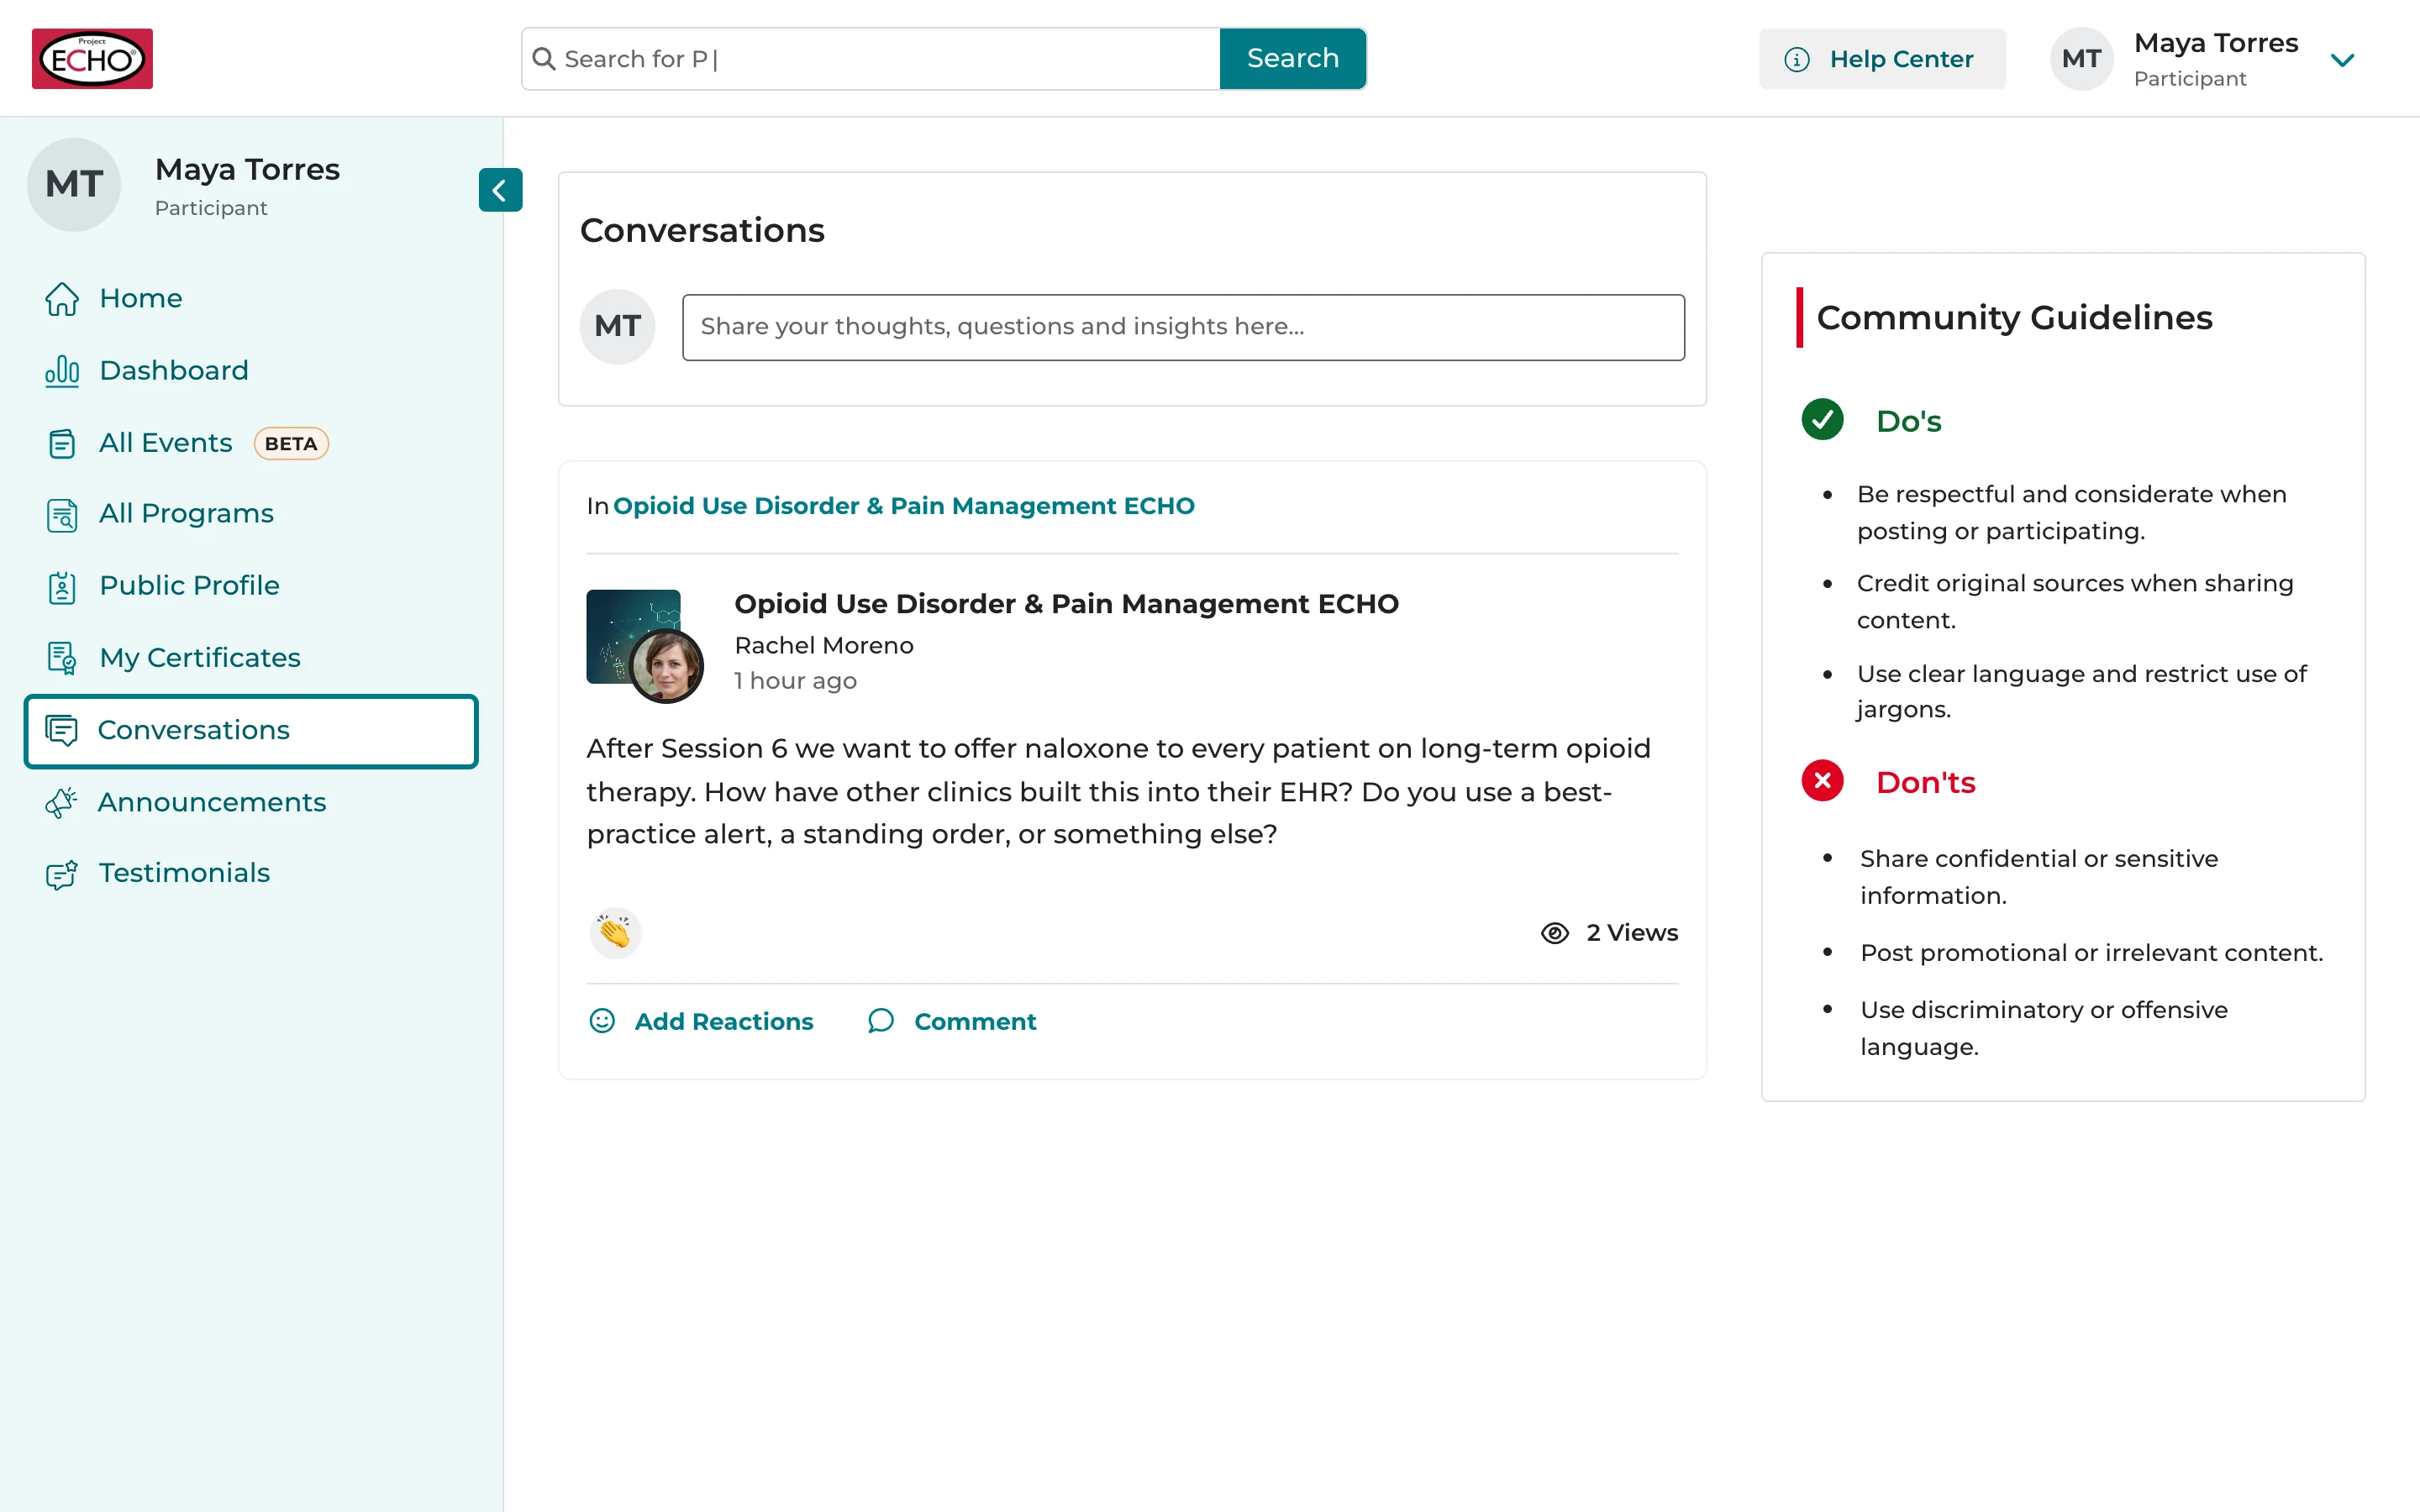
Task: Click the teal Search button
Action: tap(1292, 58)
